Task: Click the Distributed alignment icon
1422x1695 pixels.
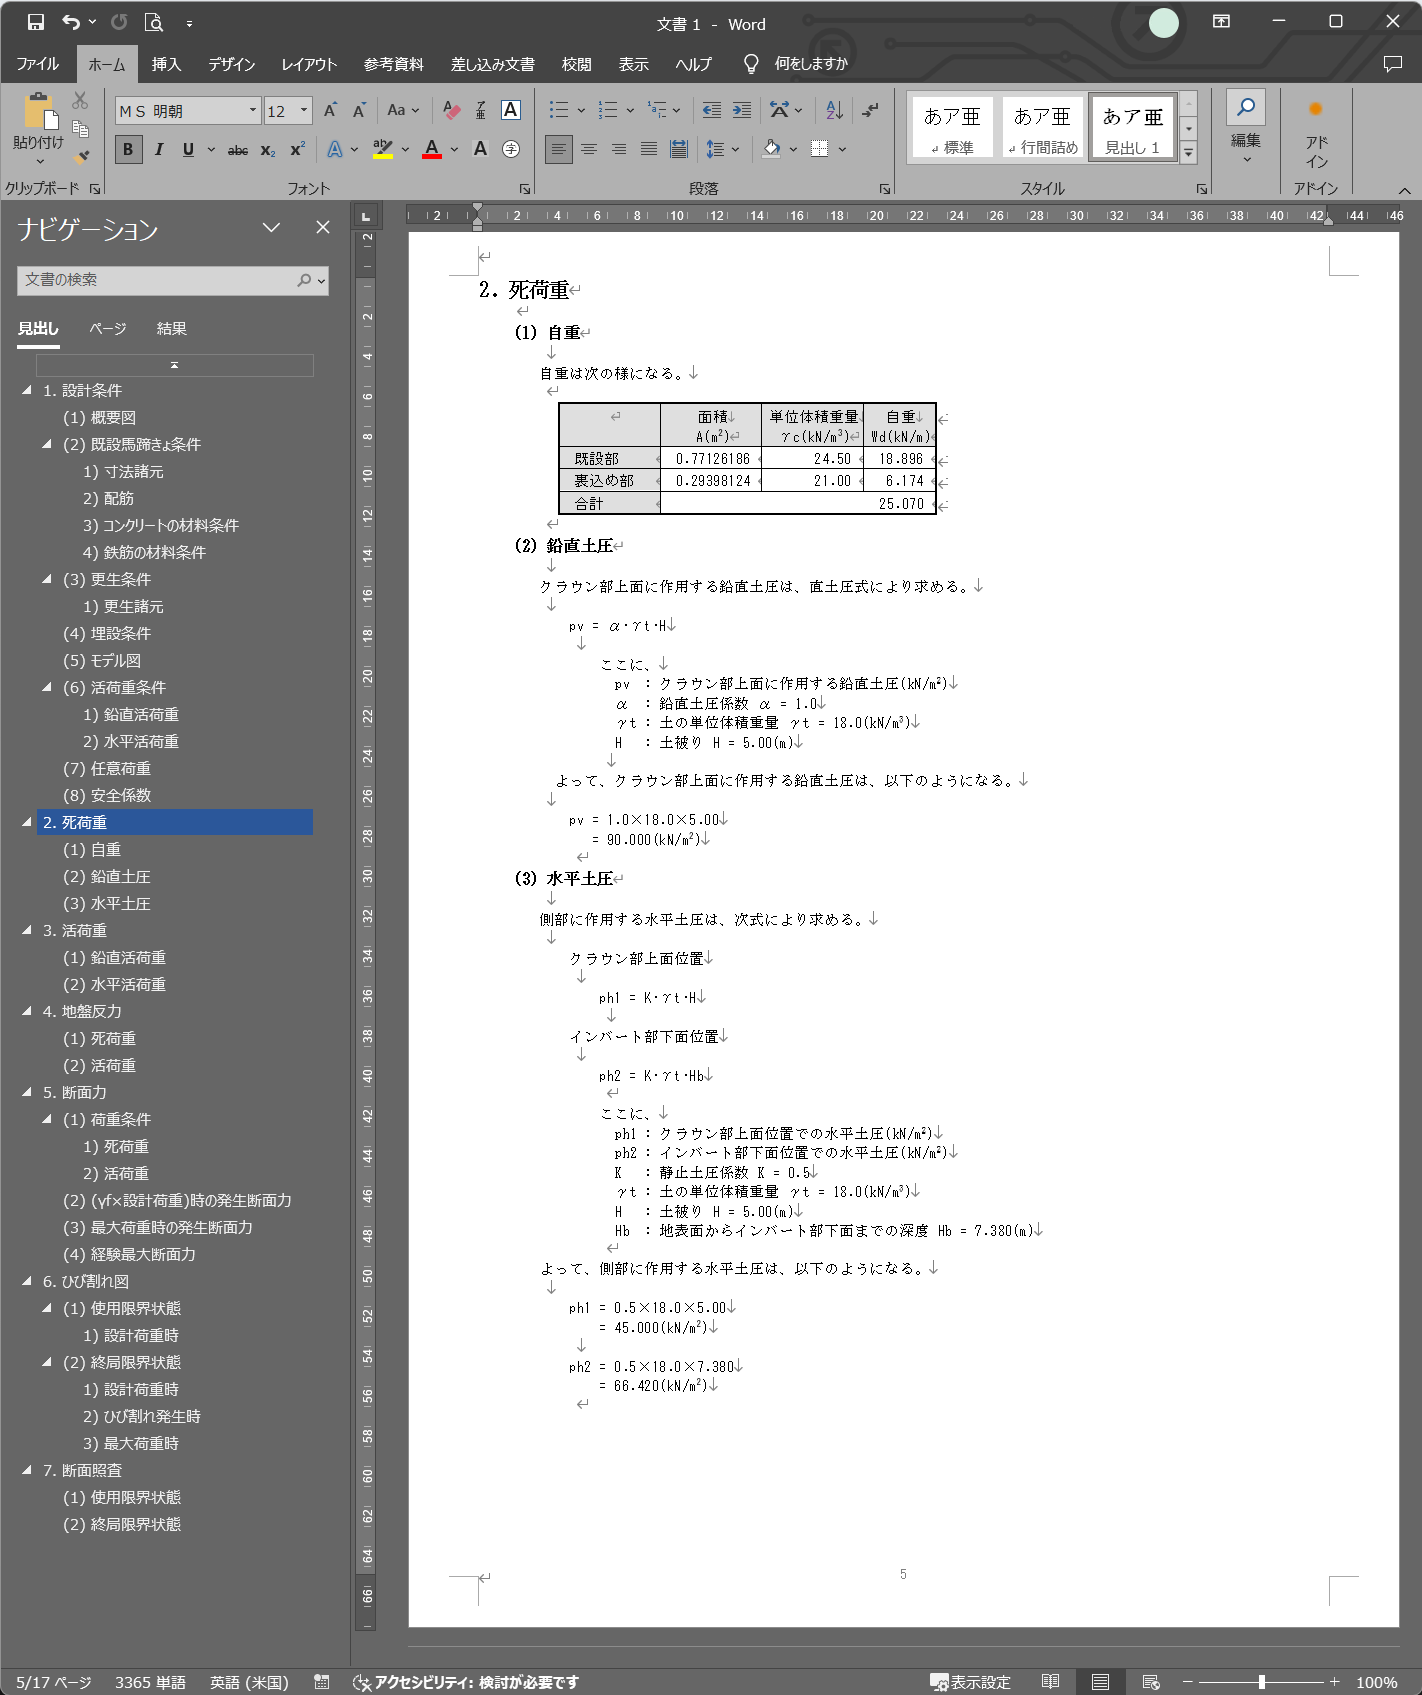Action: pyautogui.click(x=678, y=149)
